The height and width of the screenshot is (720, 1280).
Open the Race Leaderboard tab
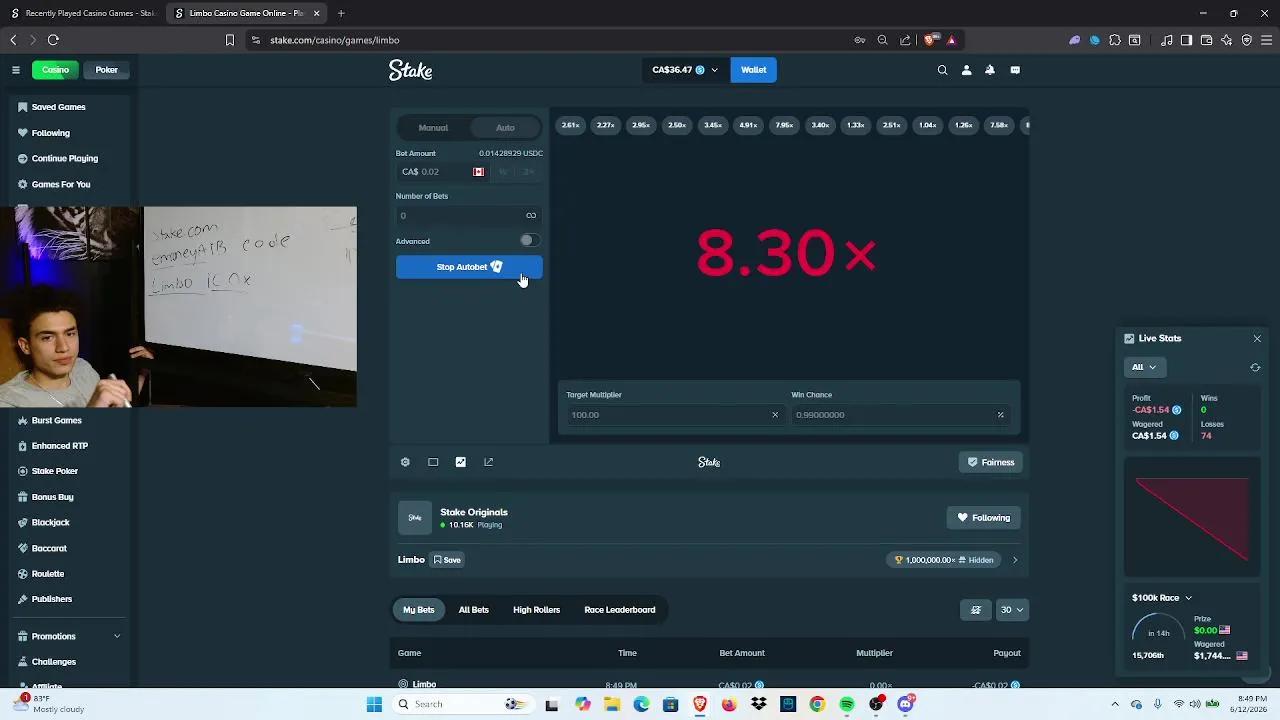620,610
